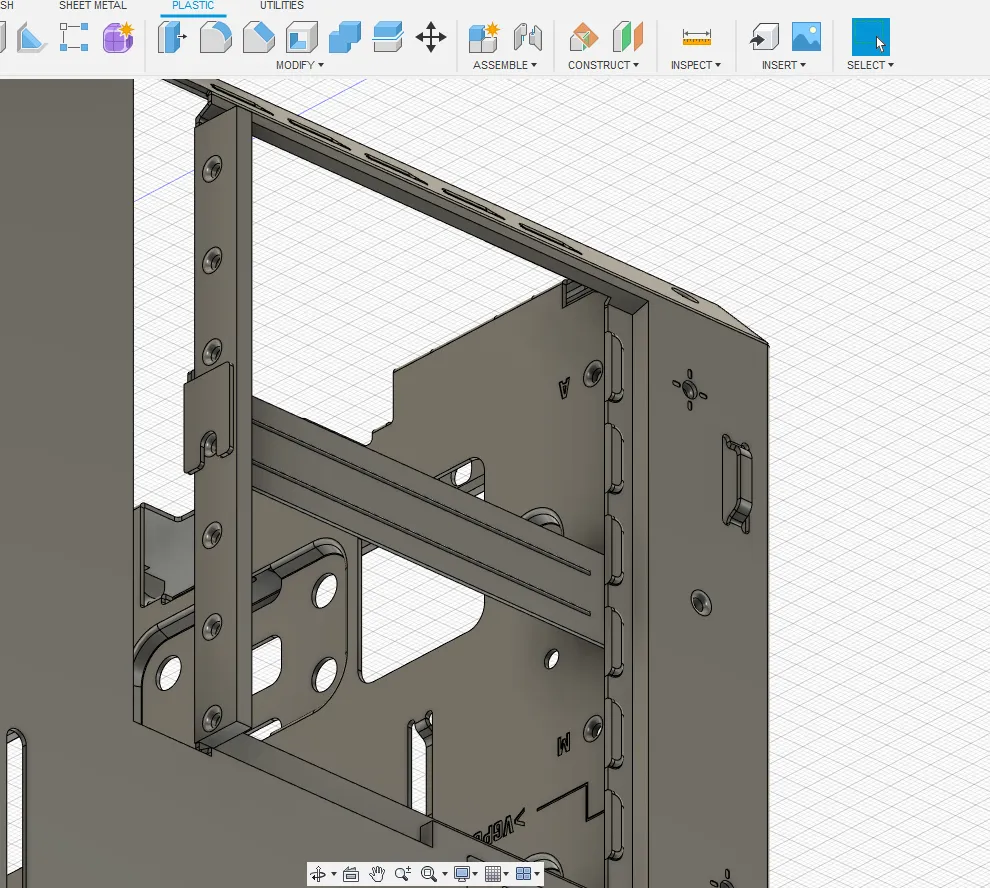This screenshot has height=888, width=990.
Task: Click the Measure ruler icon
Action: tap(696, 37)
